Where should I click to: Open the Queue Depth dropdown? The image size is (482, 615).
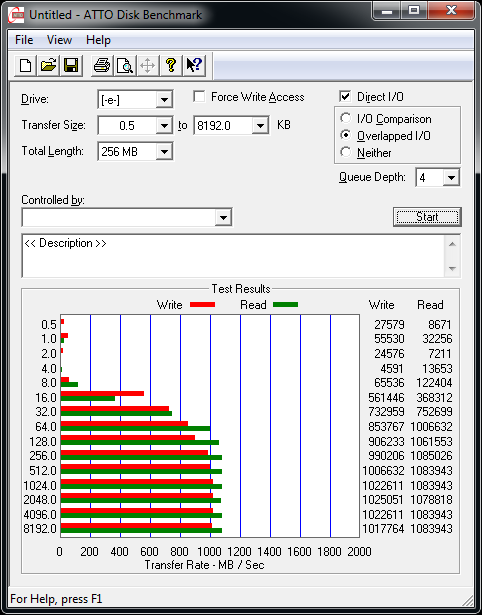[451, 178]
